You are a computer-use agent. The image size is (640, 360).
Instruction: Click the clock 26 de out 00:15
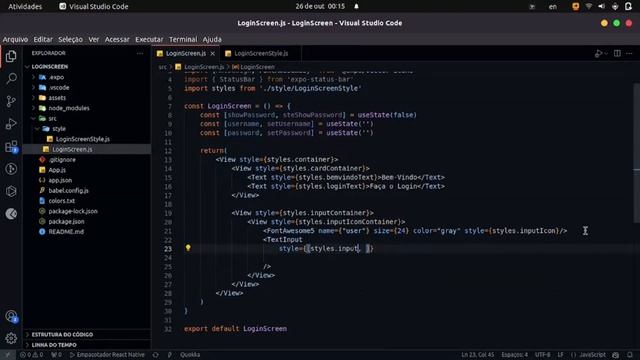[320, 7]
